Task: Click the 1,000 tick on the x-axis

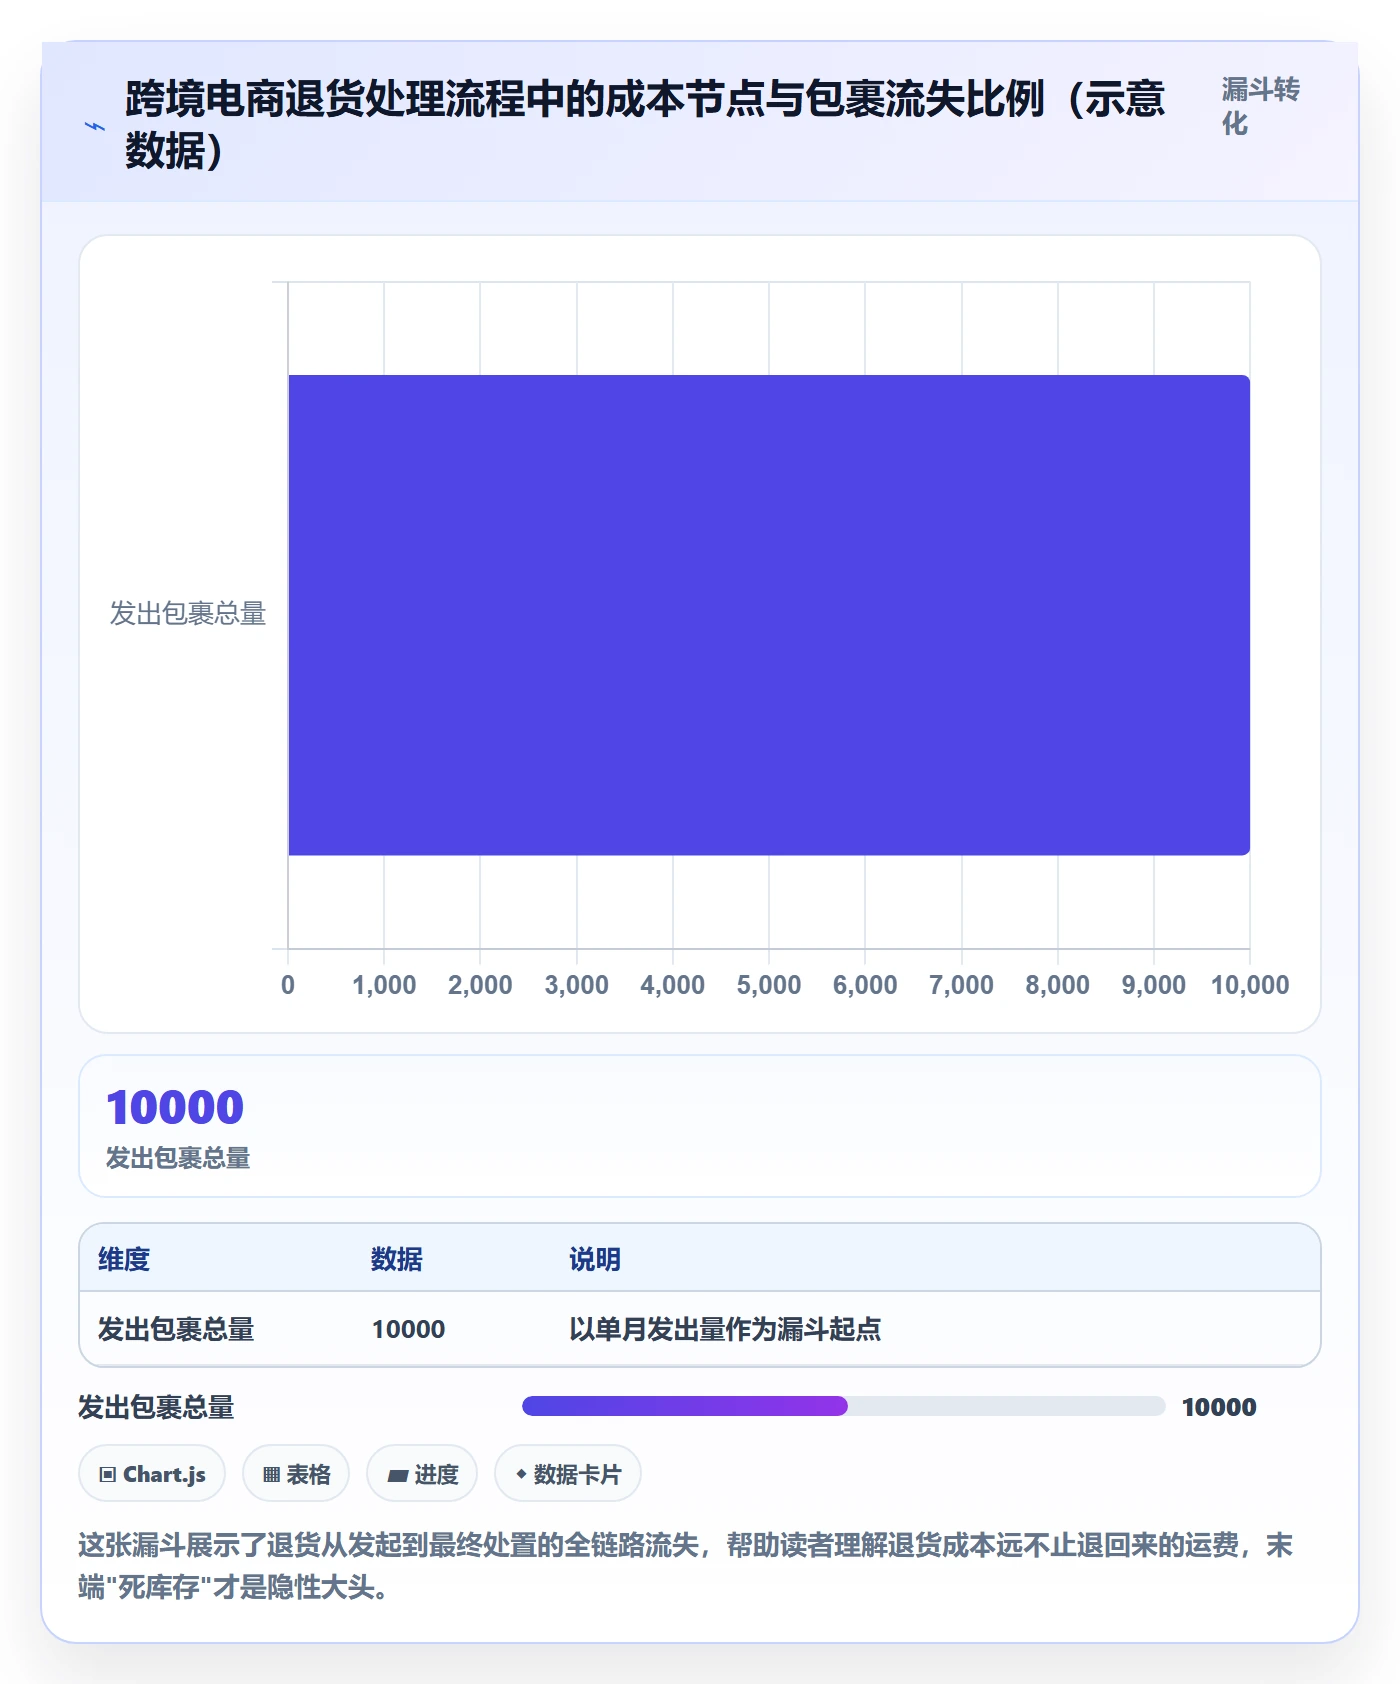Action: [384, 985]
